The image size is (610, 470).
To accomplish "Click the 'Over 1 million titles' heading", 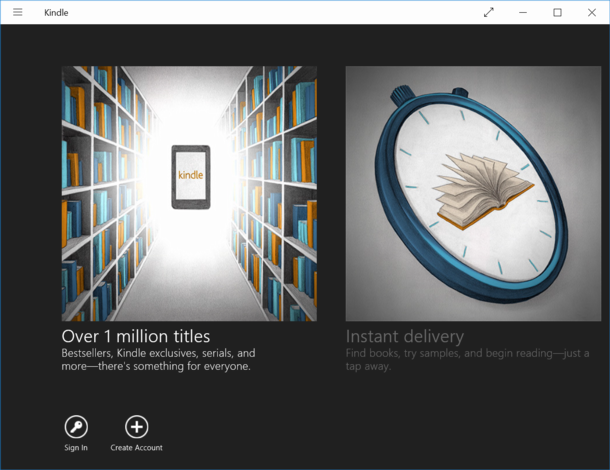I will [136, 337].
